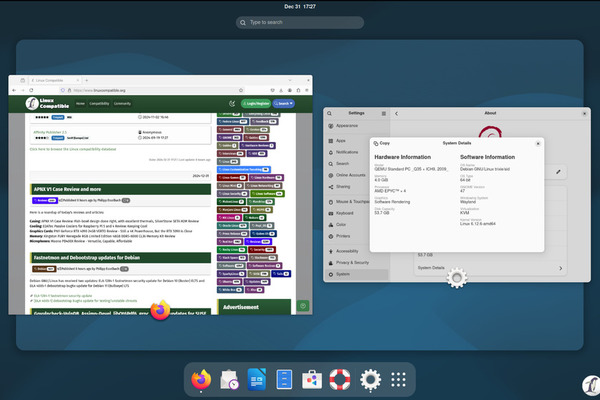Screen dimensions: 600x400
Task: Reload the page in Firefox
Action: pos(31,90)
